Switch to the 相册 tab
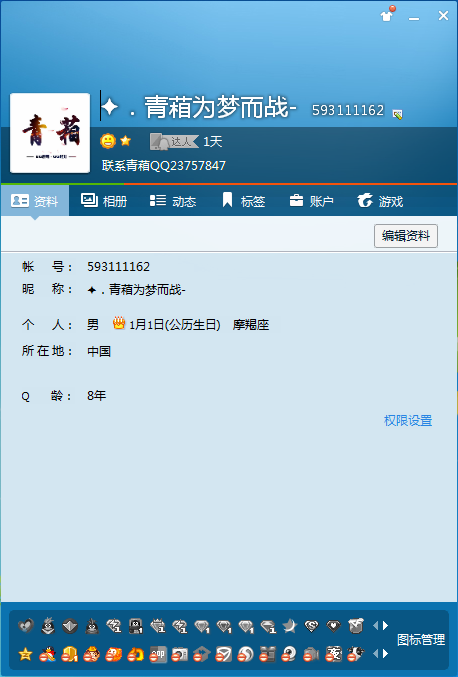Image resolution: width=458 pixels, height=677 pixels. (x=104, y=201)
